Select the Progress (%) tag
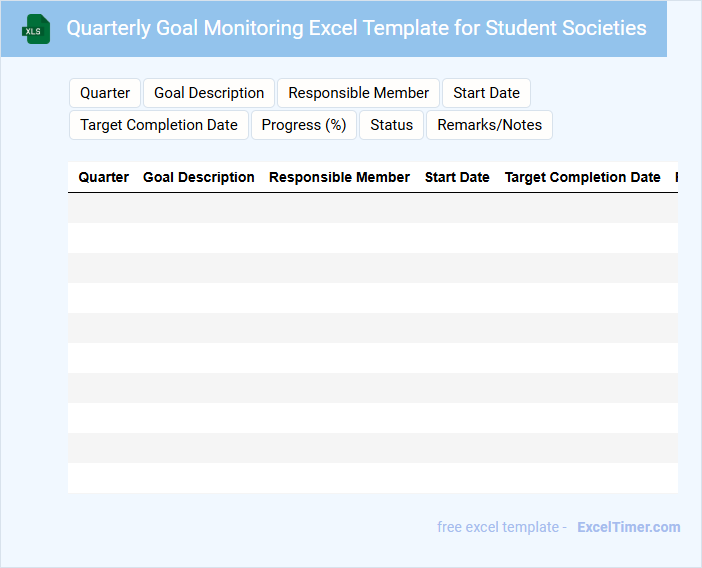The width and height of the screenshot is (702, 568). [304, 125]
